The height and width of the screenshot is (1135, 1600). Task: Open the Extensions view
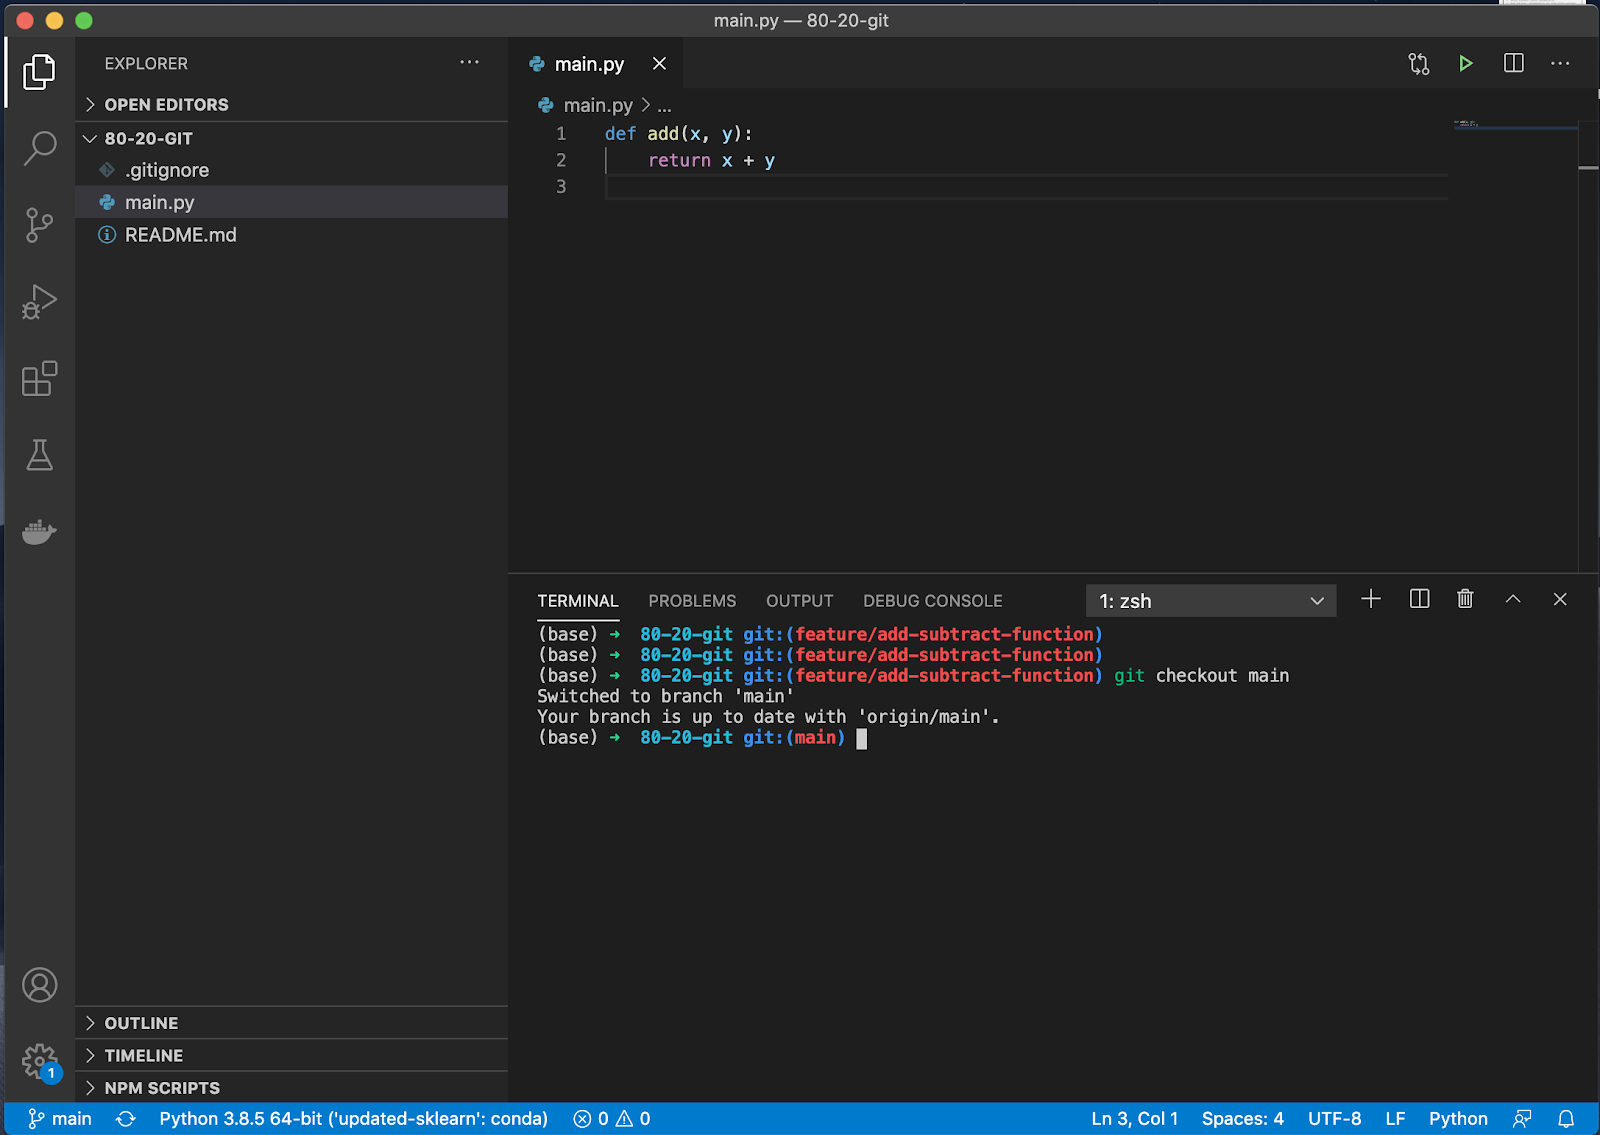pos(39,378)
